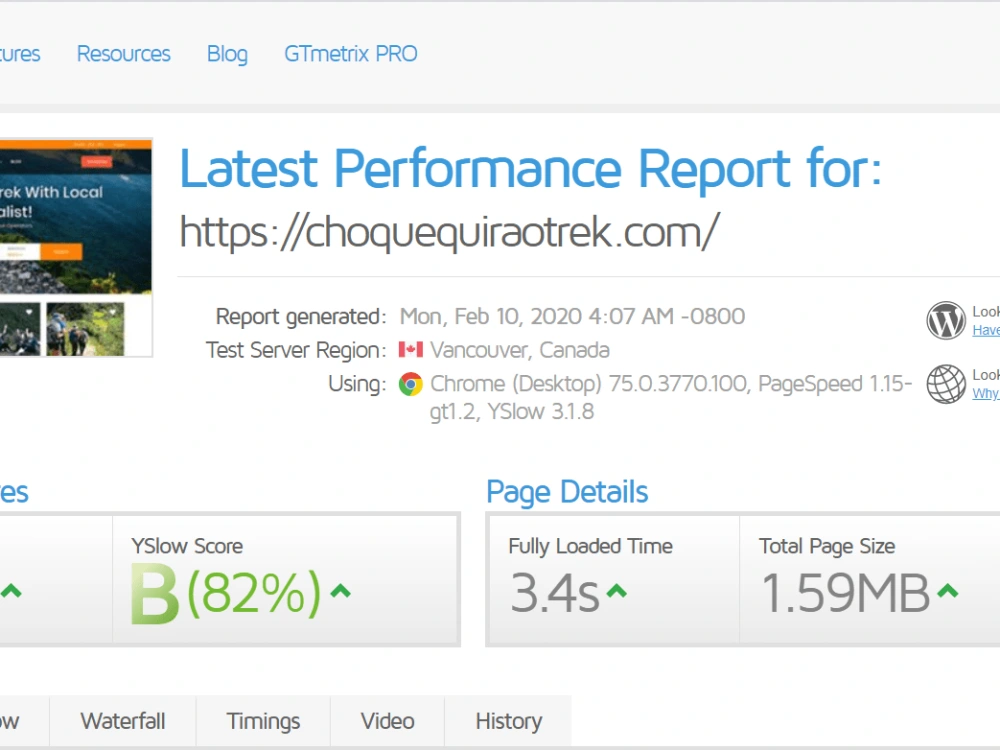This screenshot has height=750, width=1000.
Task: Open the Video tab
Action: pos(387,721)
